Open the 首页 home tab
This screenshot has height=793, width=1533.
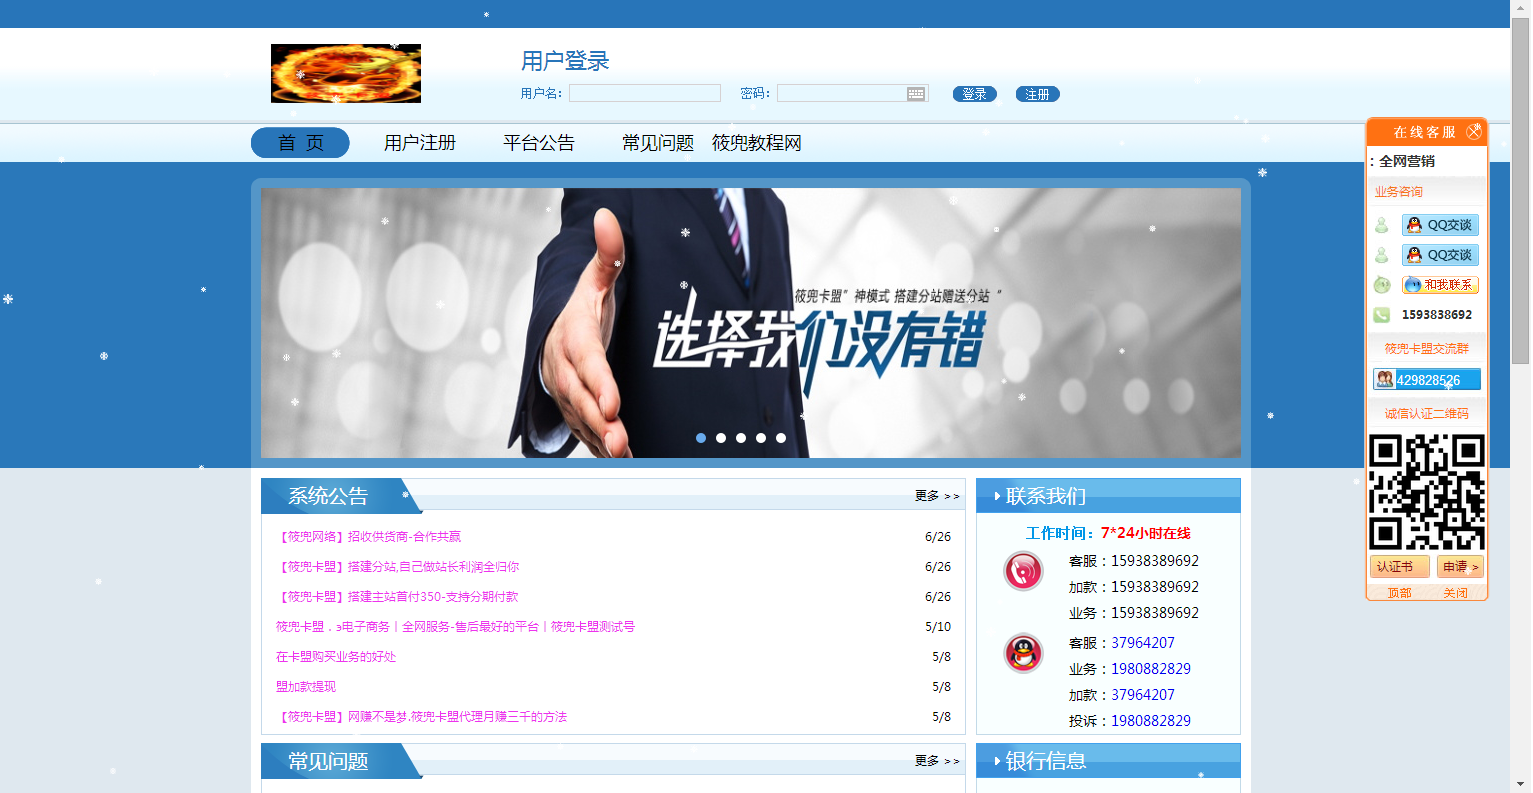pos(300,143)
